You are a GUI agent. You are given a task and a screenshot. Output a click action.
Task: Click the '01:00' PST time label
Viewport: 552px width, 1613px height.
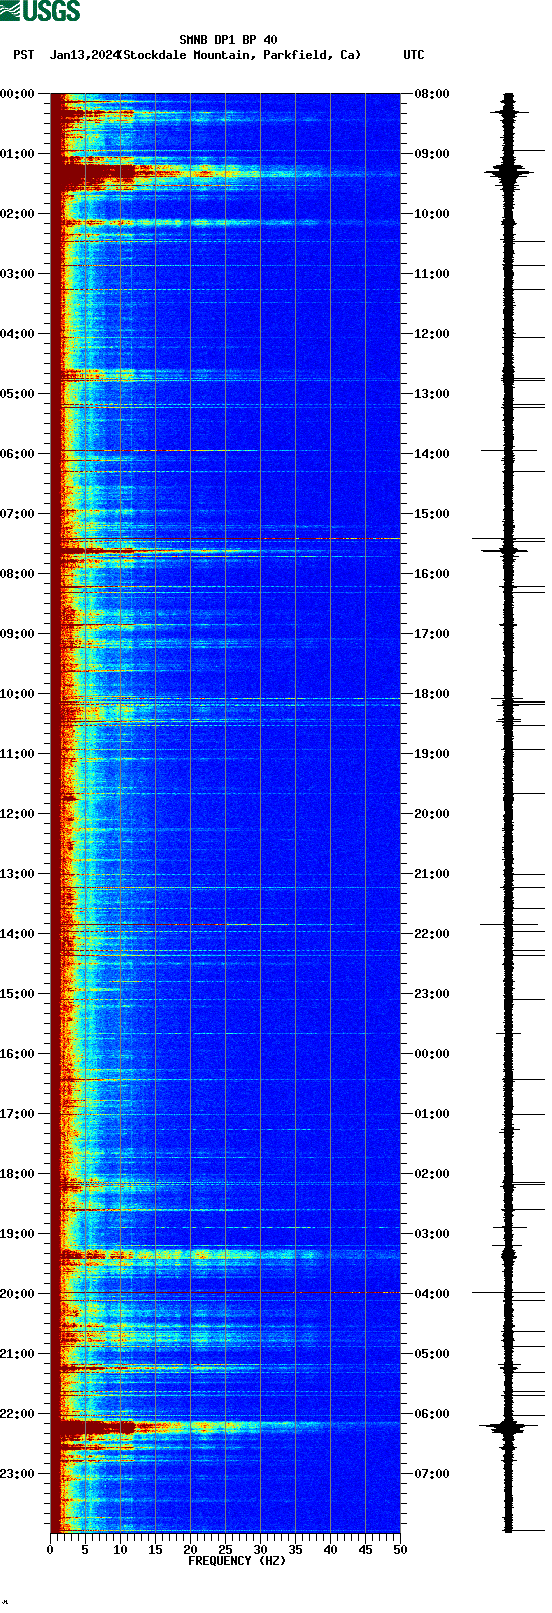click(x=17, y=154)
